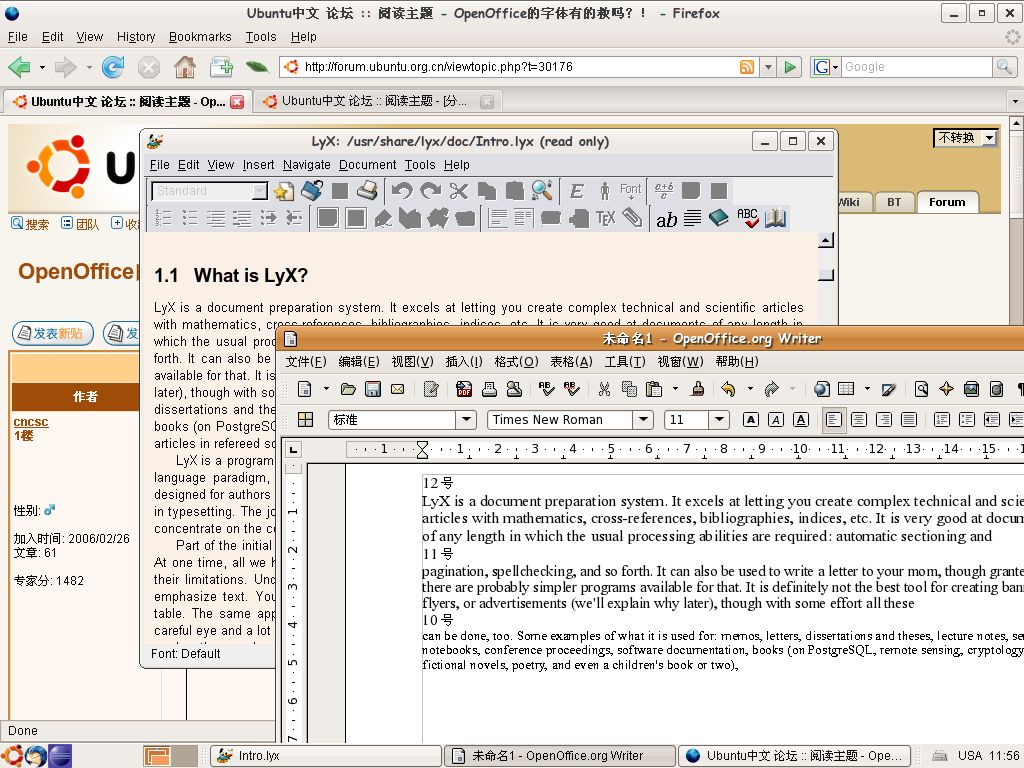Click the paperclip attachment icon in LyX
The image size is (1024, 768).
click(632, 218)
